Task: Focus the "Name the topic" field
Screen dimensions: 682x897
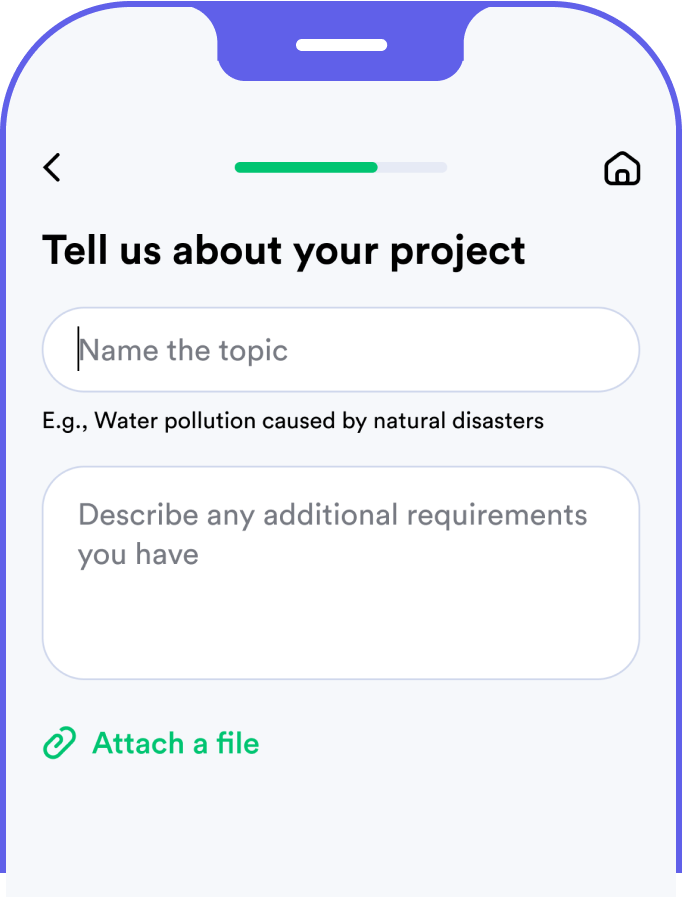Action: click(340, 350)
